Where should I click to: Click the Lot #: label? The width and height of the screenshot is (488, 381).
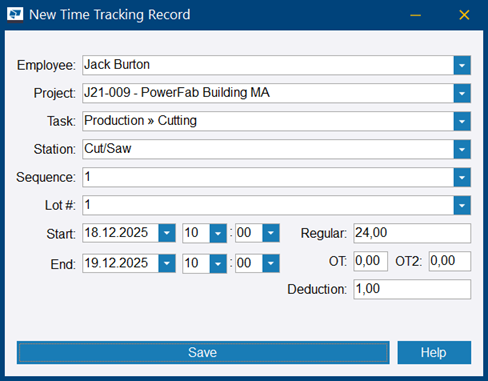pyautogui.click(x=60, y=205)
